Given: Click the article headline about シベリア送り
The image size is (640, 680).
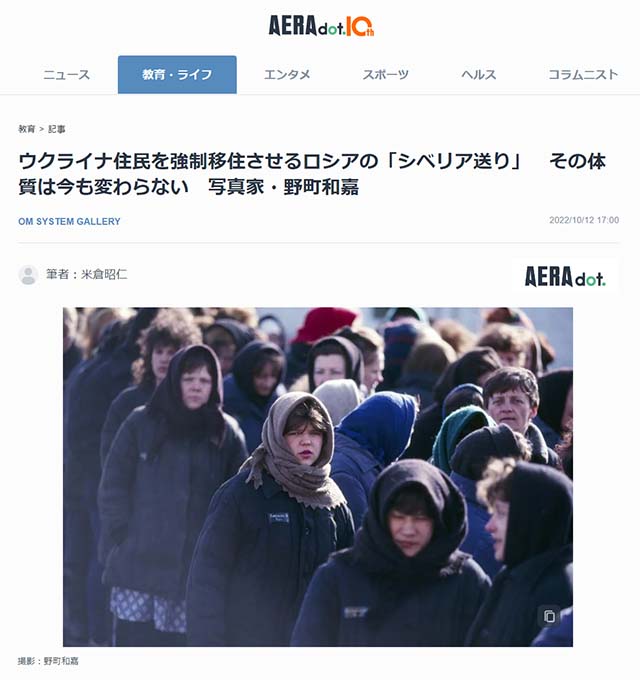Looking at the screenshot, I should tap(312, 174).
